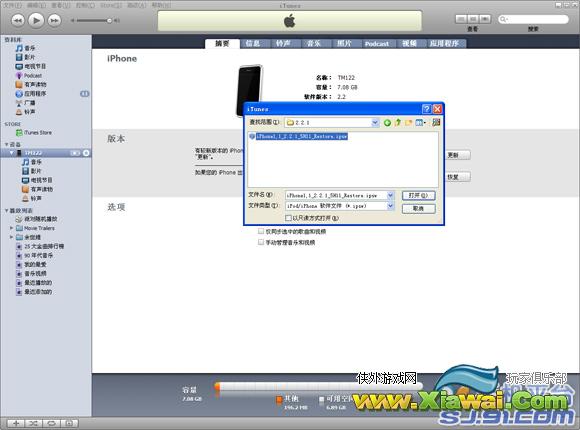Expand the Movie Trailers folder

pyautogui.click(x=11, y=228)
